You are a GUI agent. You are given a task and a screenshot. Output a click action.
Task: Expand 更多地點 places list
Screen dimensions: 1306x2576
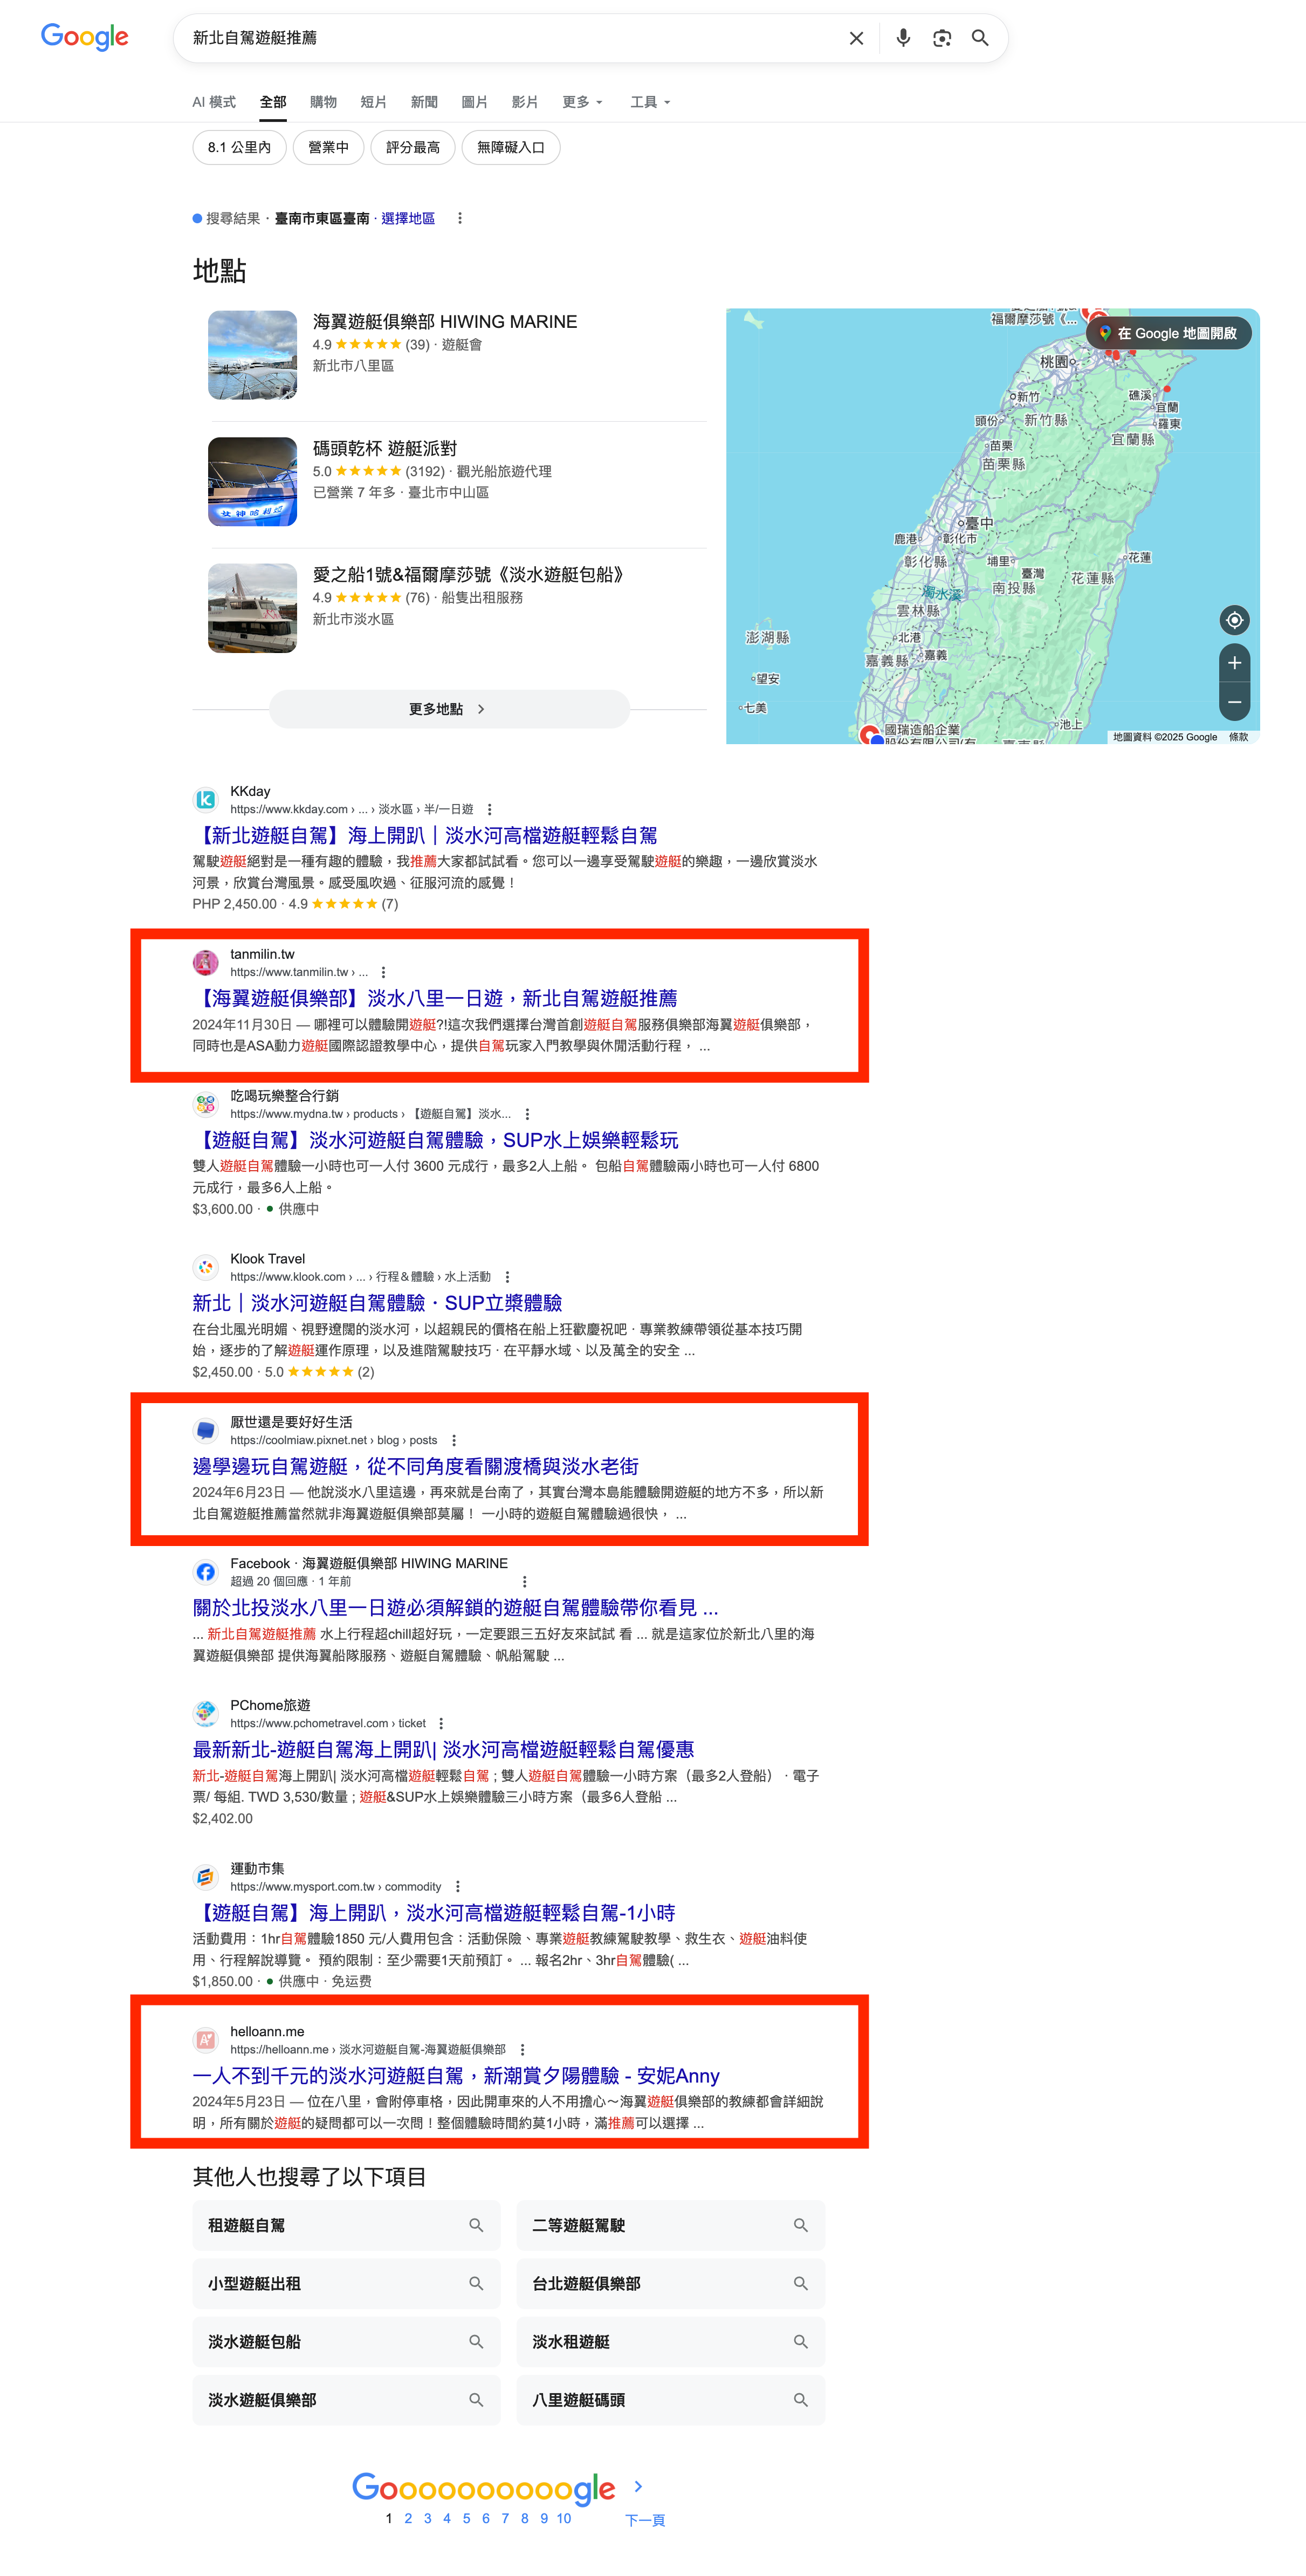click(449, 709)
